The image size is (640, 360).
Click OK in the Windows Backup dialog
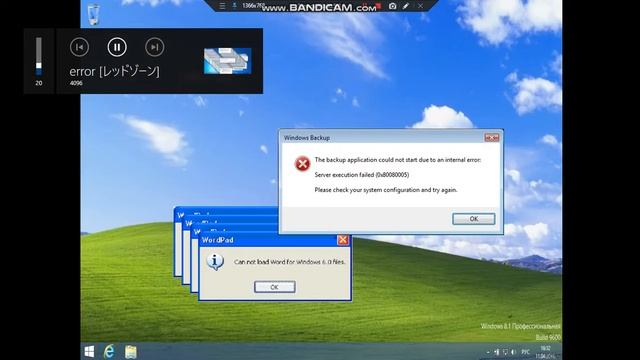pos(473,219)
